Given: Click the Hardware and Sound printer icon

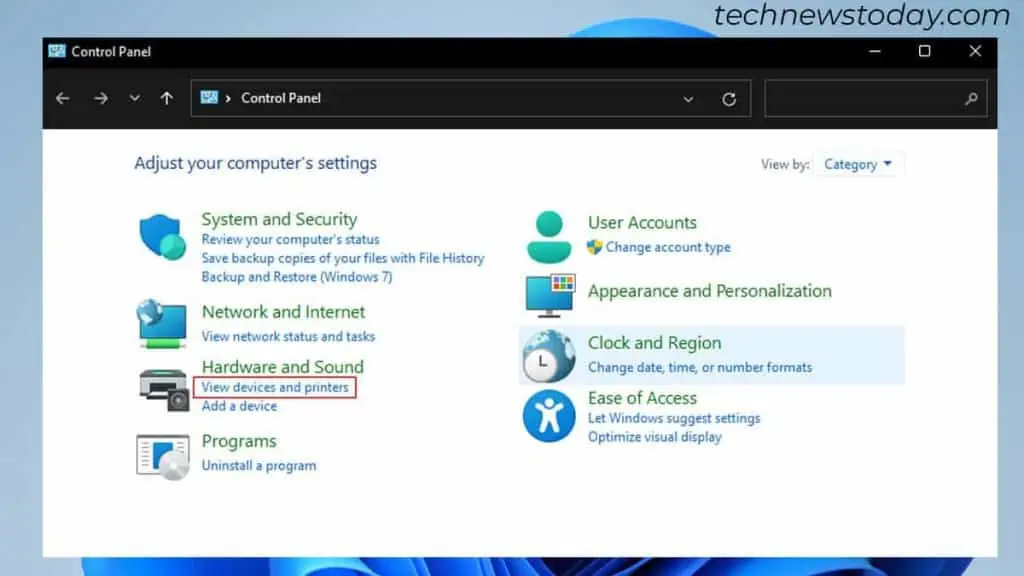Looking at the screenshot, I should (163, 388).
